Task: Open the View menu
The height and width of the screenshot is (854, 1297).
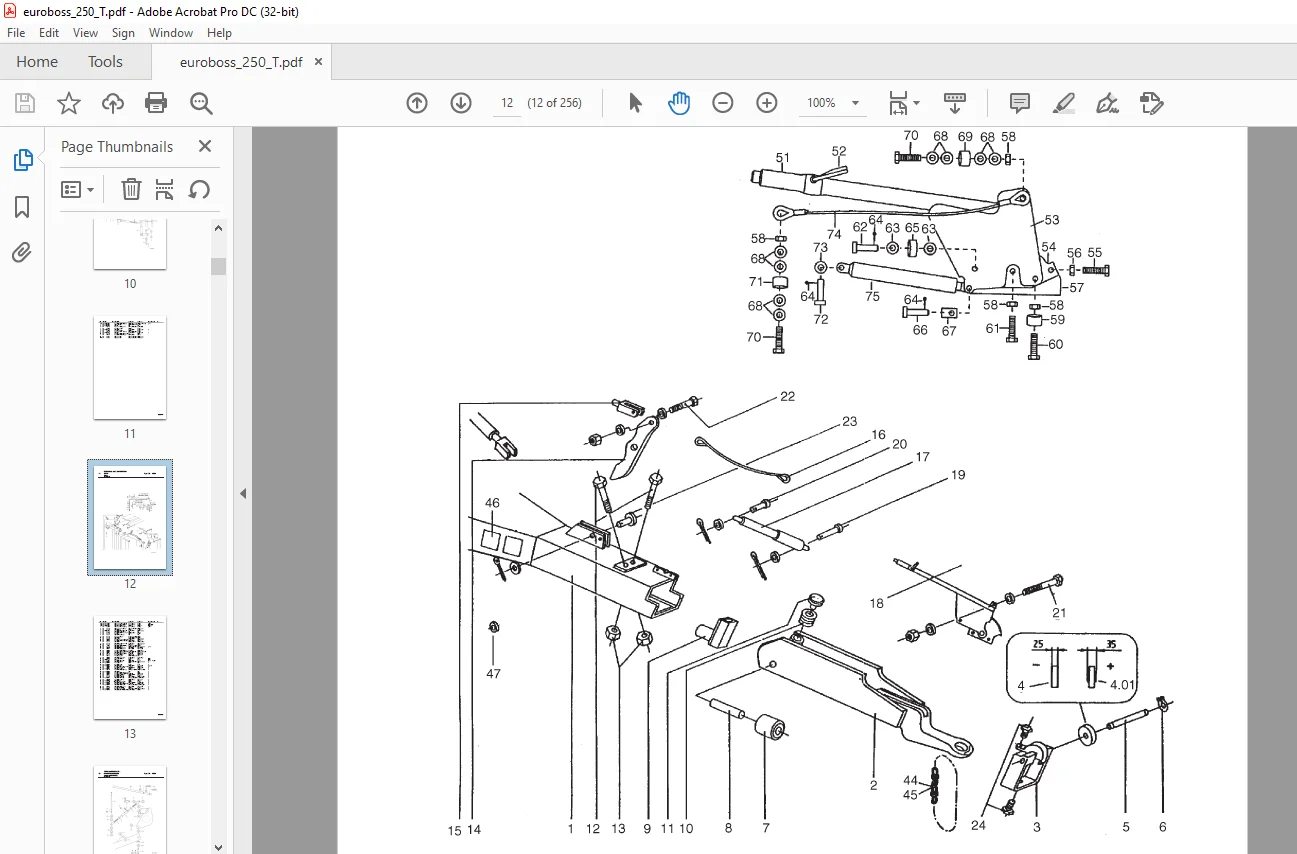Action: tap(85, 33)
